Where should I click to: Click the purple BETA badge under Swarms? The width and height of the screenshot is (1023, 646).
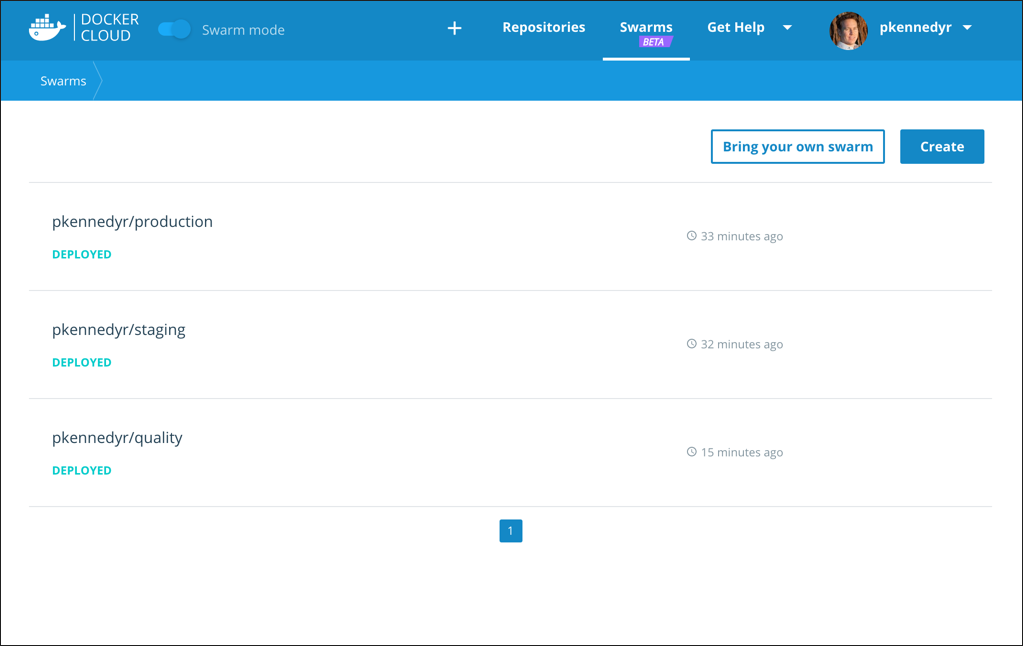[x=656, y=42]
